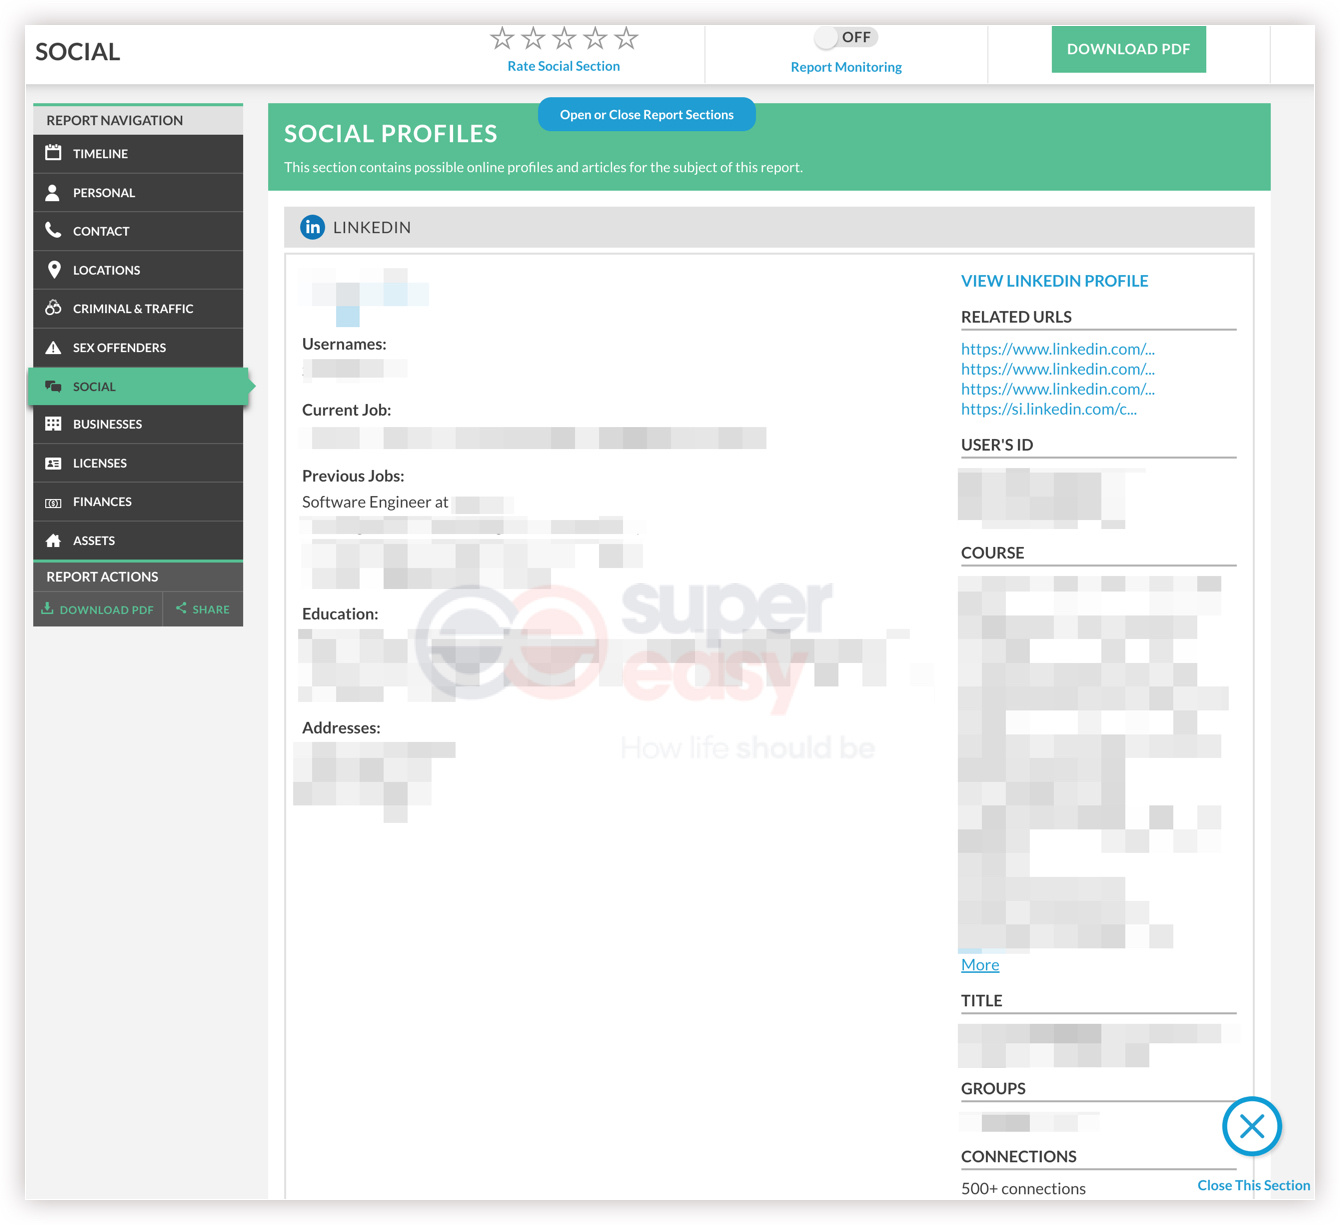Collapse the LinkedIn section header bar
This screenshot has width=1340, height=1225.
pos(769,227)
